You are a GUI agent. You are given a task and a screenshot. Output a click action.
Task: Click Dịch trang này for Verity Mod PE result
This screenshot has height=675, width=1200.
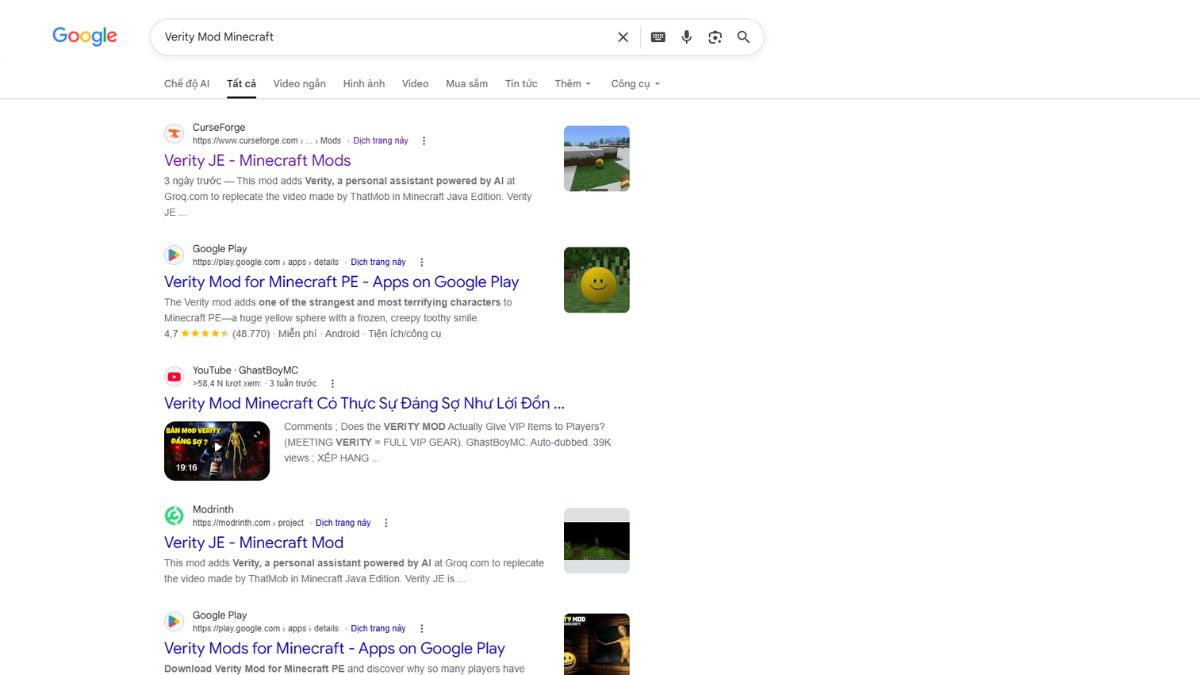(379, 262)
